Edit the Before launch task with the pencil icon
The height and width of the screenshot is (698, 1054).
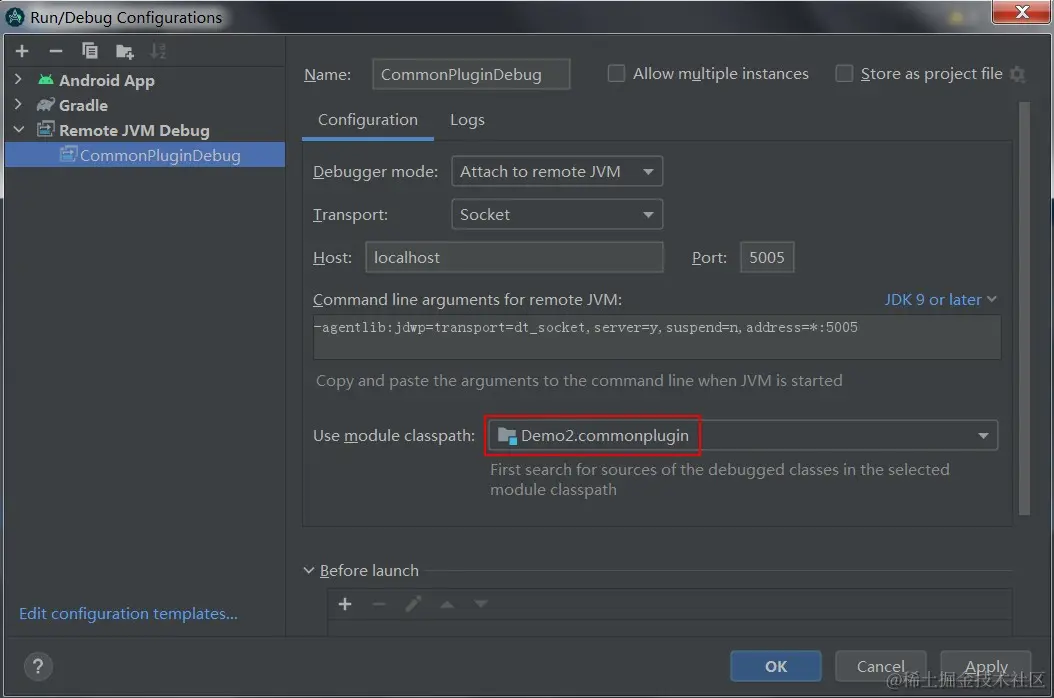413,604
